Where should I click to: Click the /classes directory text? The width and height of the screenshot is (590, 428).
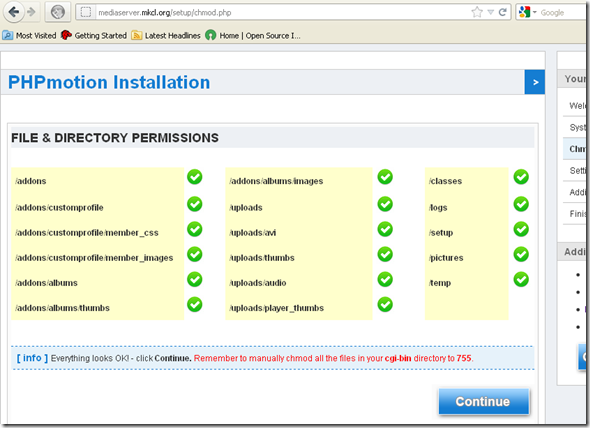[445, 181]
